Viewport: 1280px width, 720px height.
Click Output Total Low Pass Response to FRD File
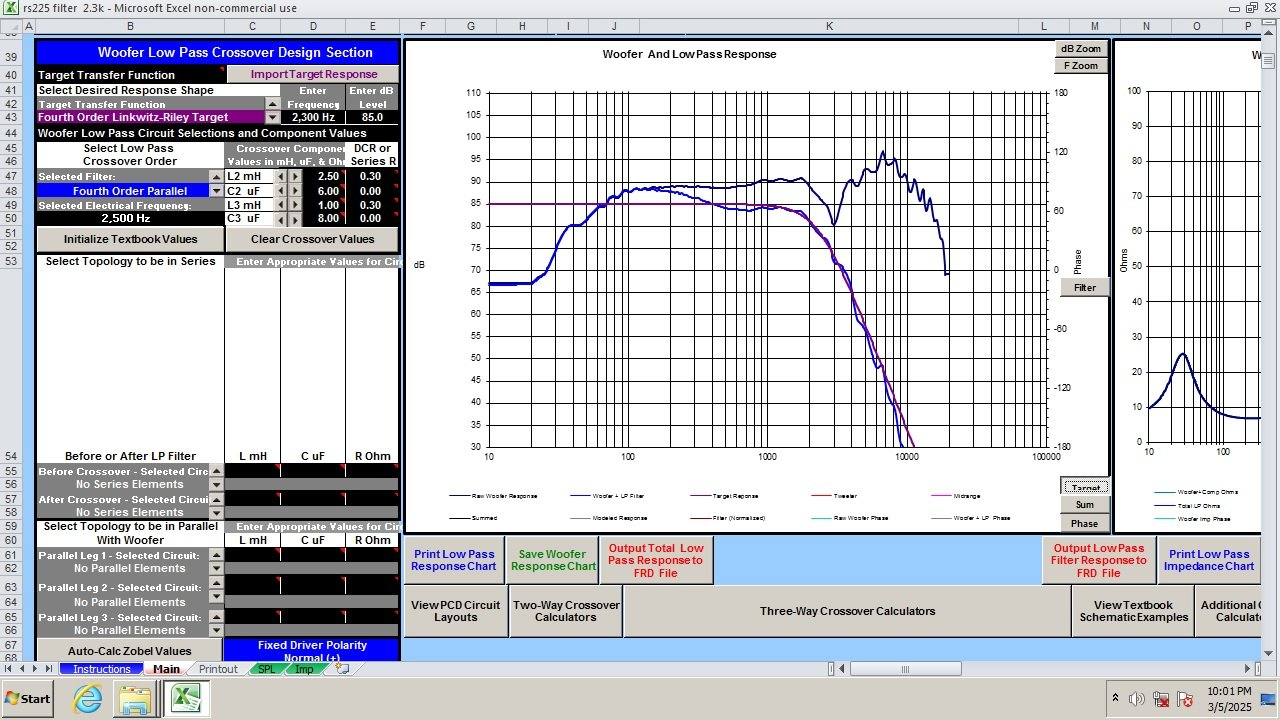coord(657,560)
